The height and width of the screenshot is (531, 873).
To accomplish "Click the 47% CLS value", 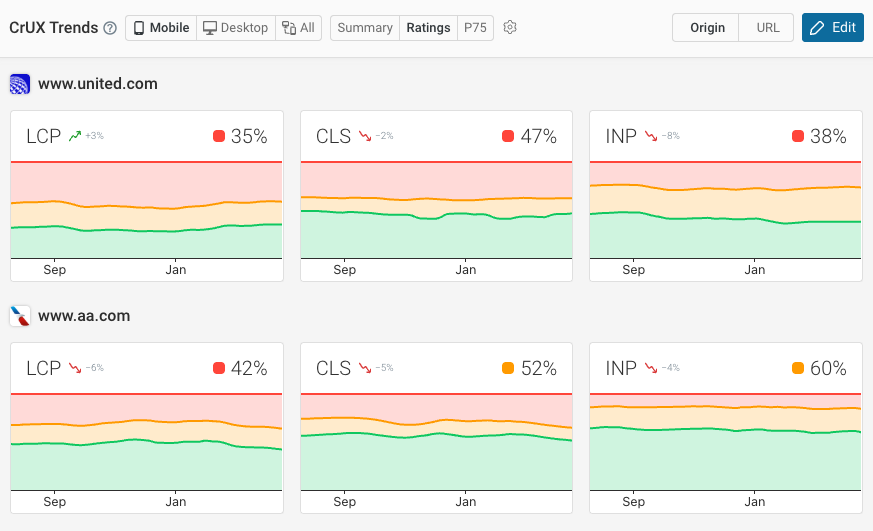I will (x=538, y=136).
